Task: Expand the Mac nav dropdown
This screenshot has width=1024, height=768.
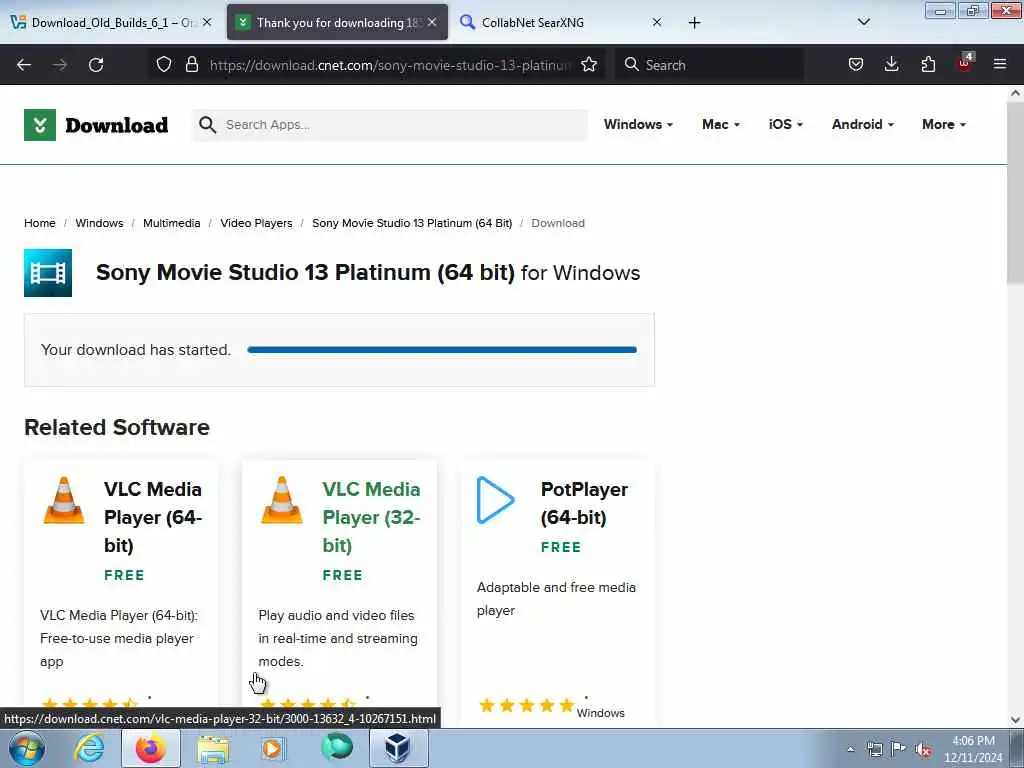Action: pos(720,124)
